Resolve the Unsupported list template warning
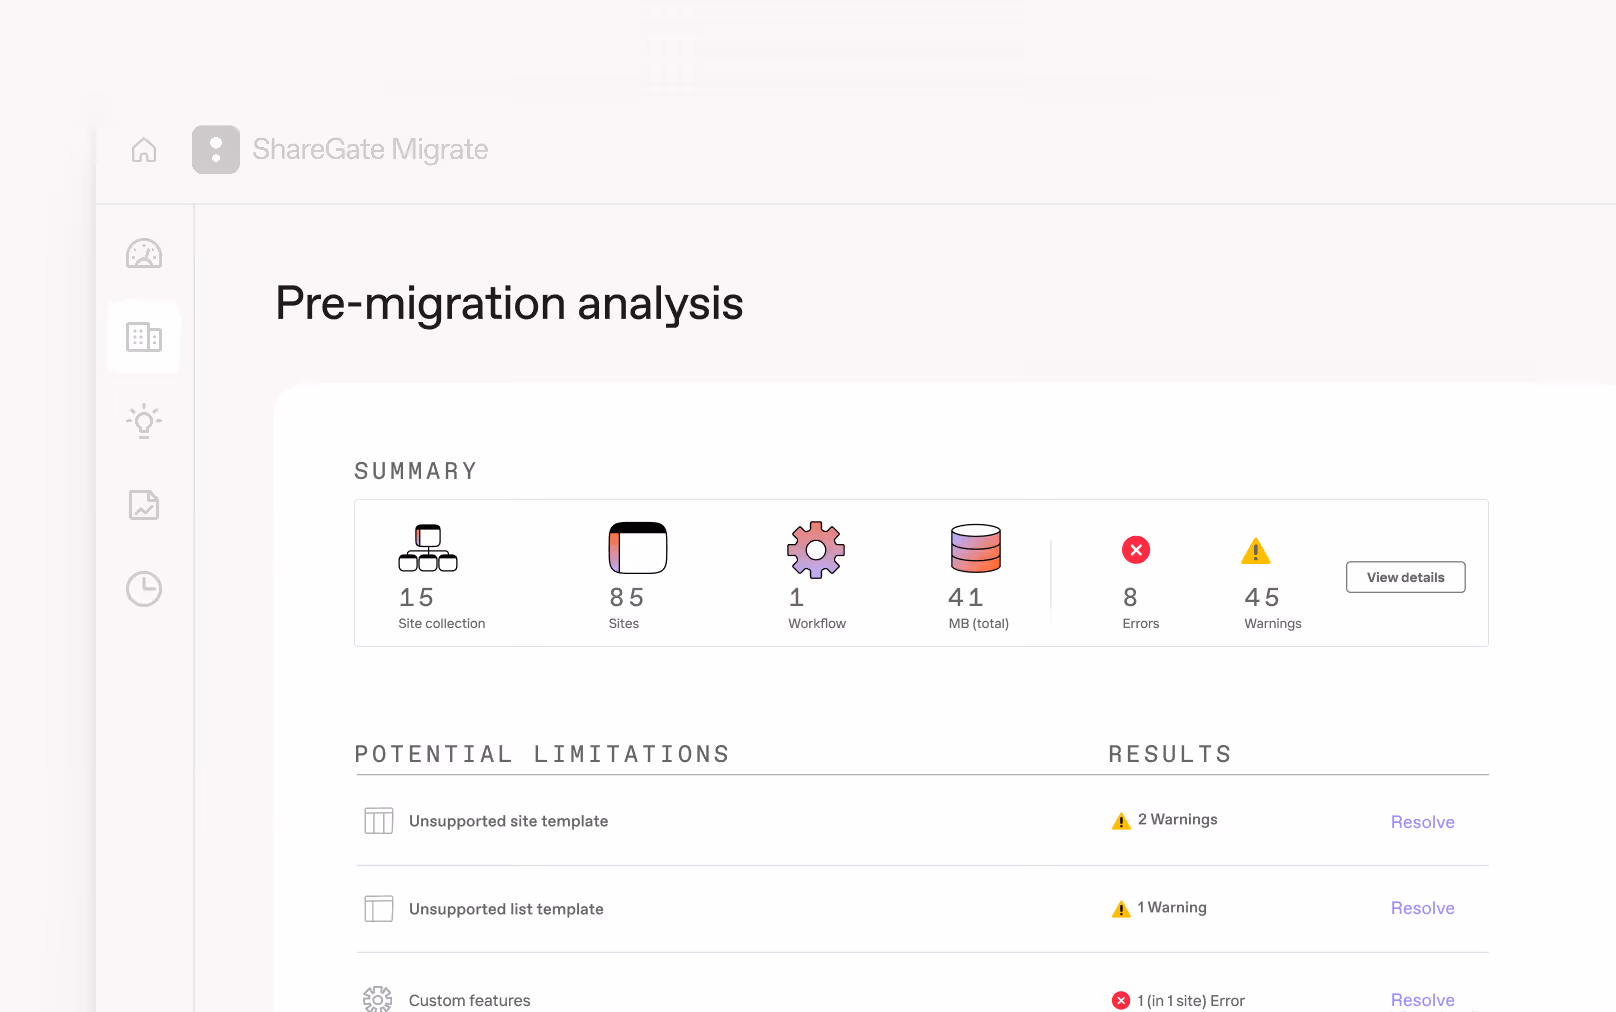The width and height of the screenshot is (1616, 1012). (1423, 908)
